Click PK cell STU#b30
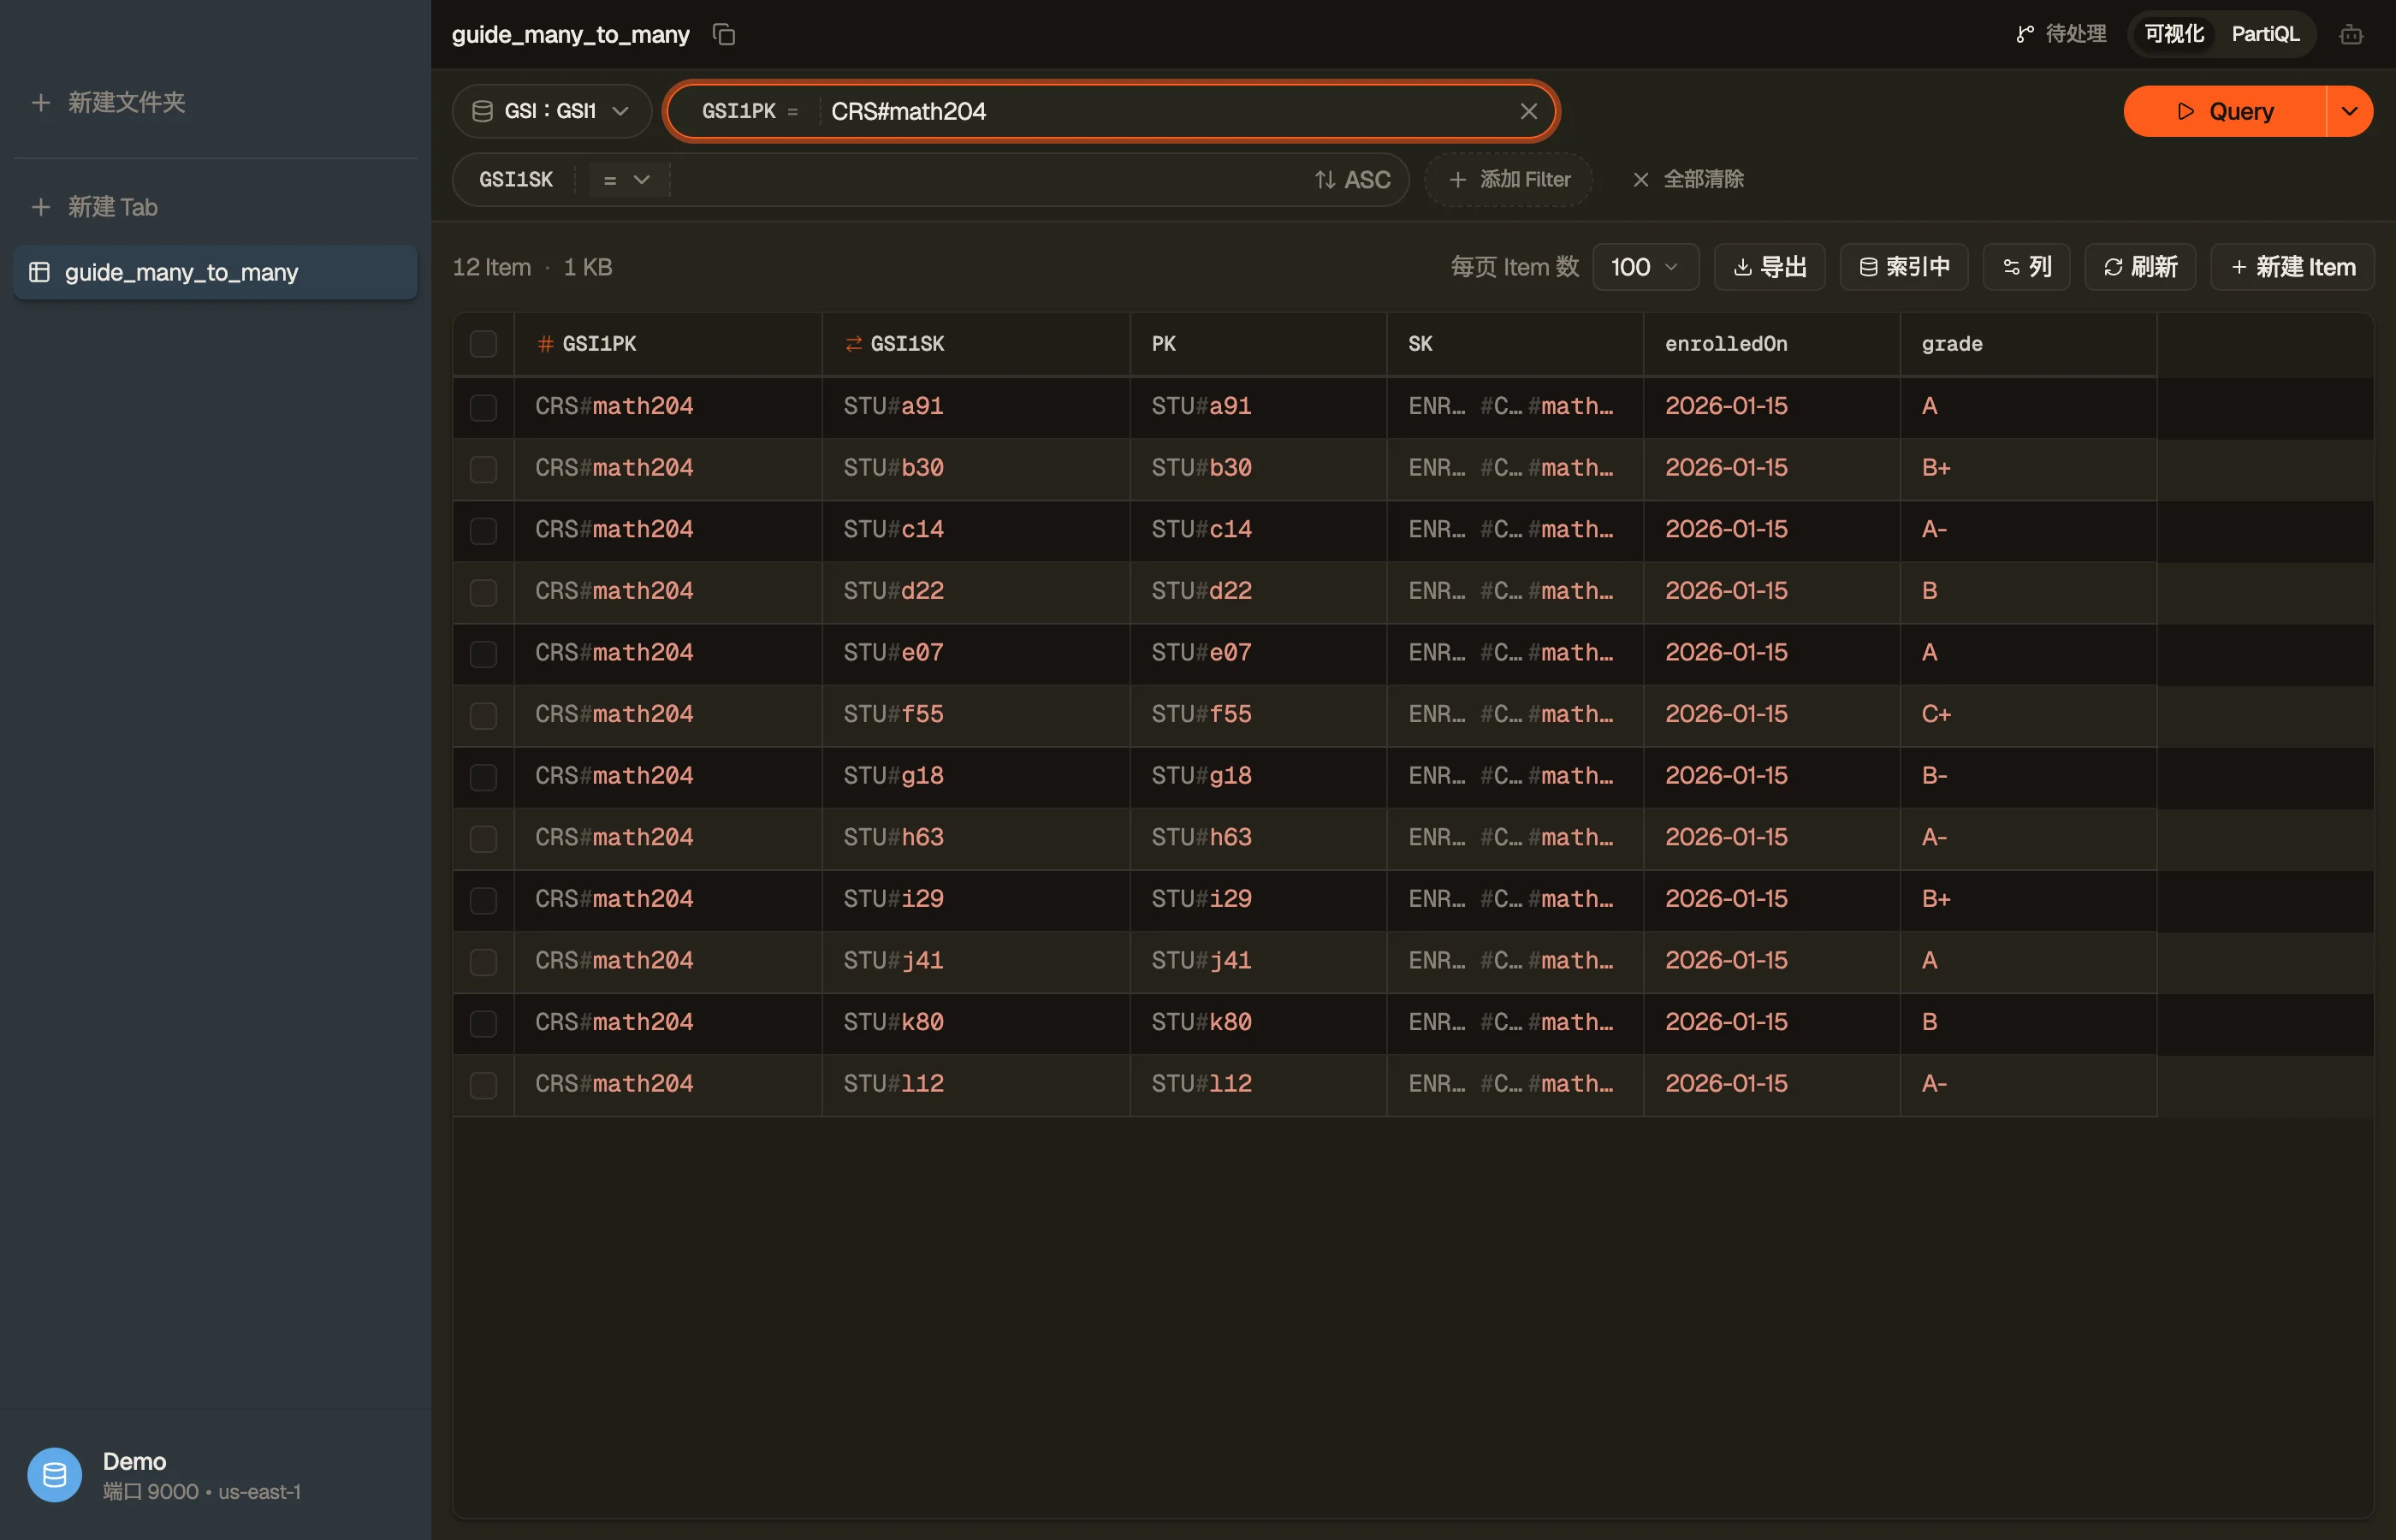This screenshot has width=2396, height=1540. tap(1258, 468)
